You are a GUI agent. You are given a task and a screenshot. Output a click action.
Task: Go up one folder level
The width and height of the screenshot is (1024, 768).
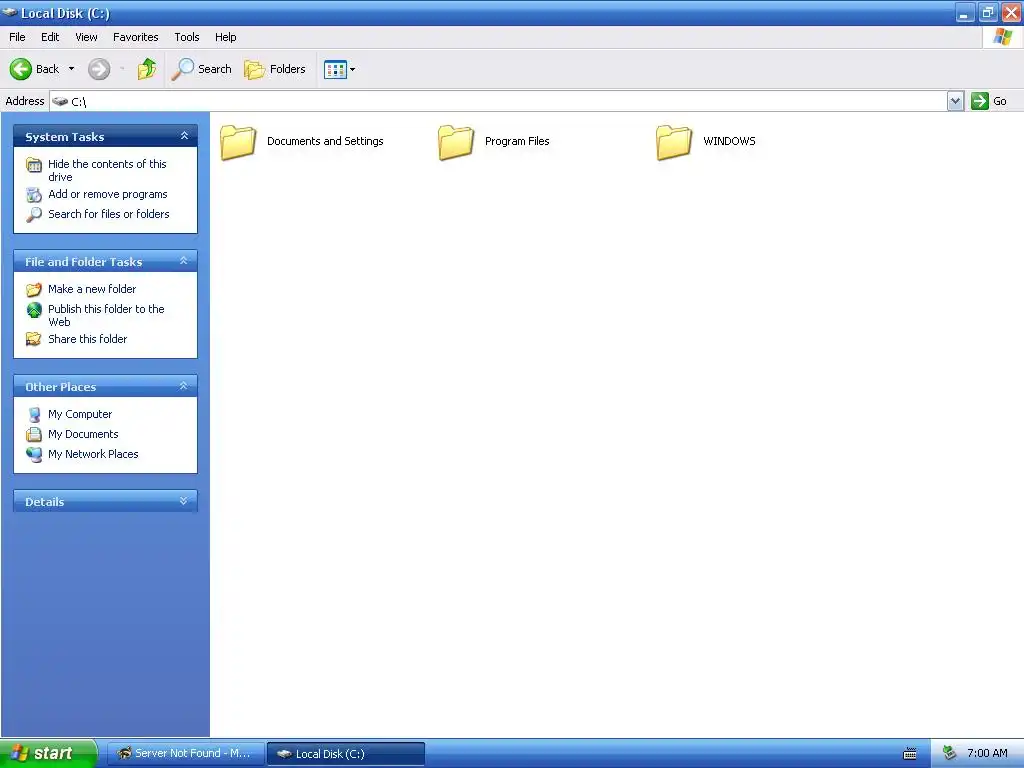(147, 69)
